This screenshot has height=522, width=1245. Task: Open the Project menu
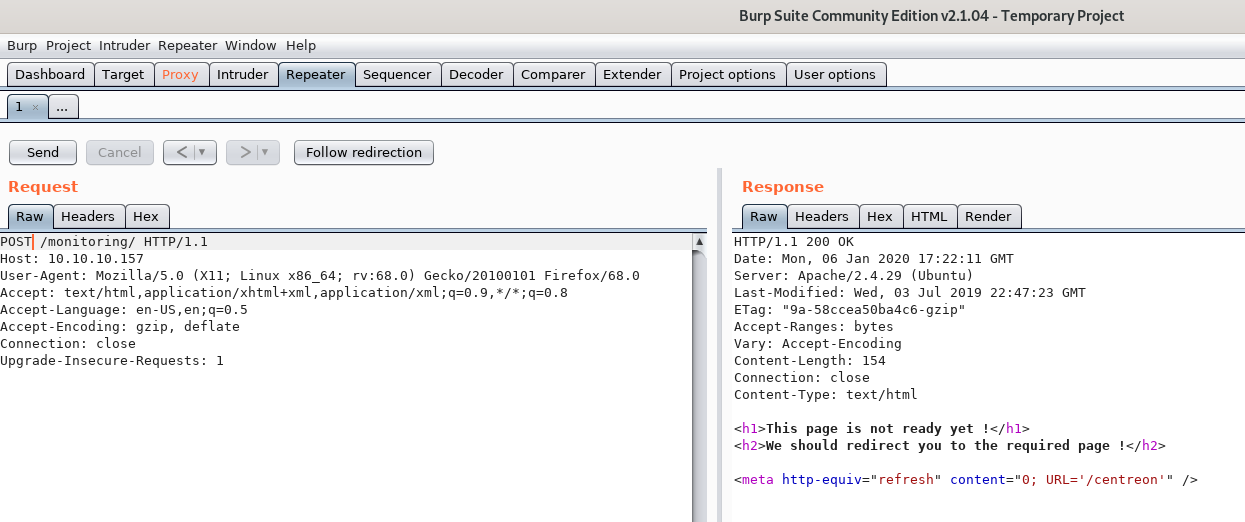click(x=68, y=45)
